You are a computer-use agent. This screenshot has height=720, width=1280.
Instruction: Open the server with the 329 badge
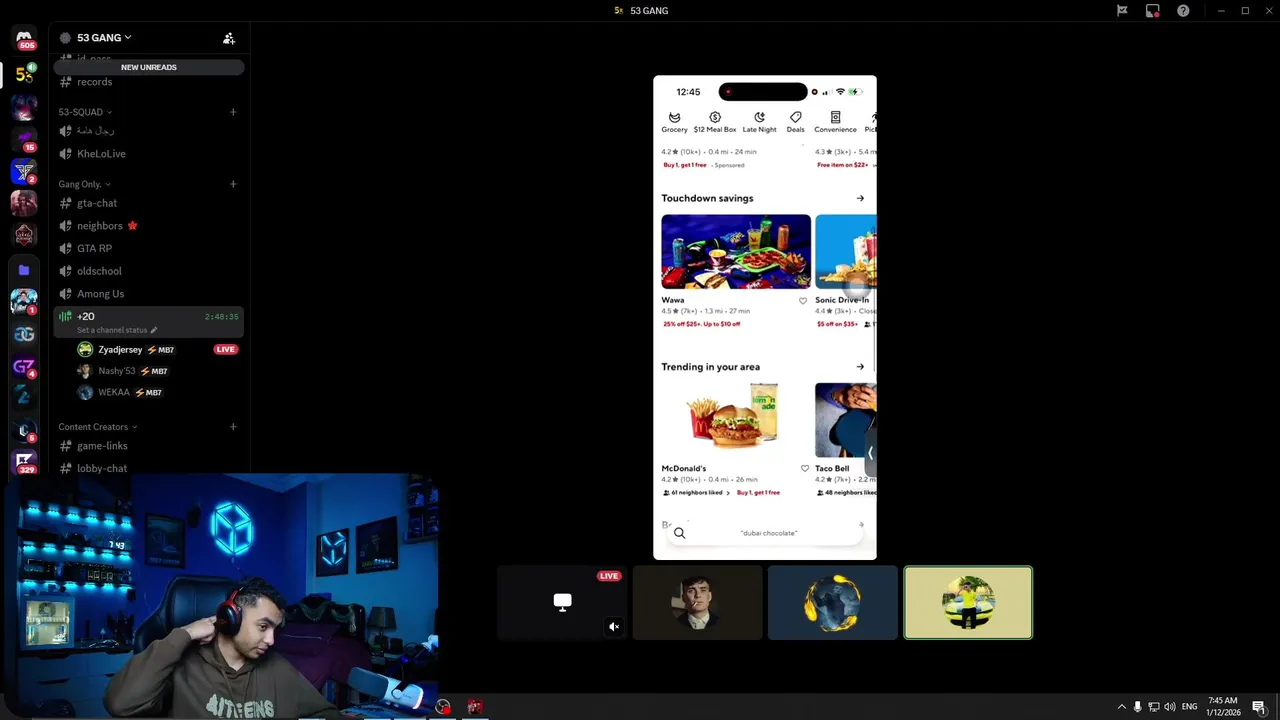click(x=24, y=462)
